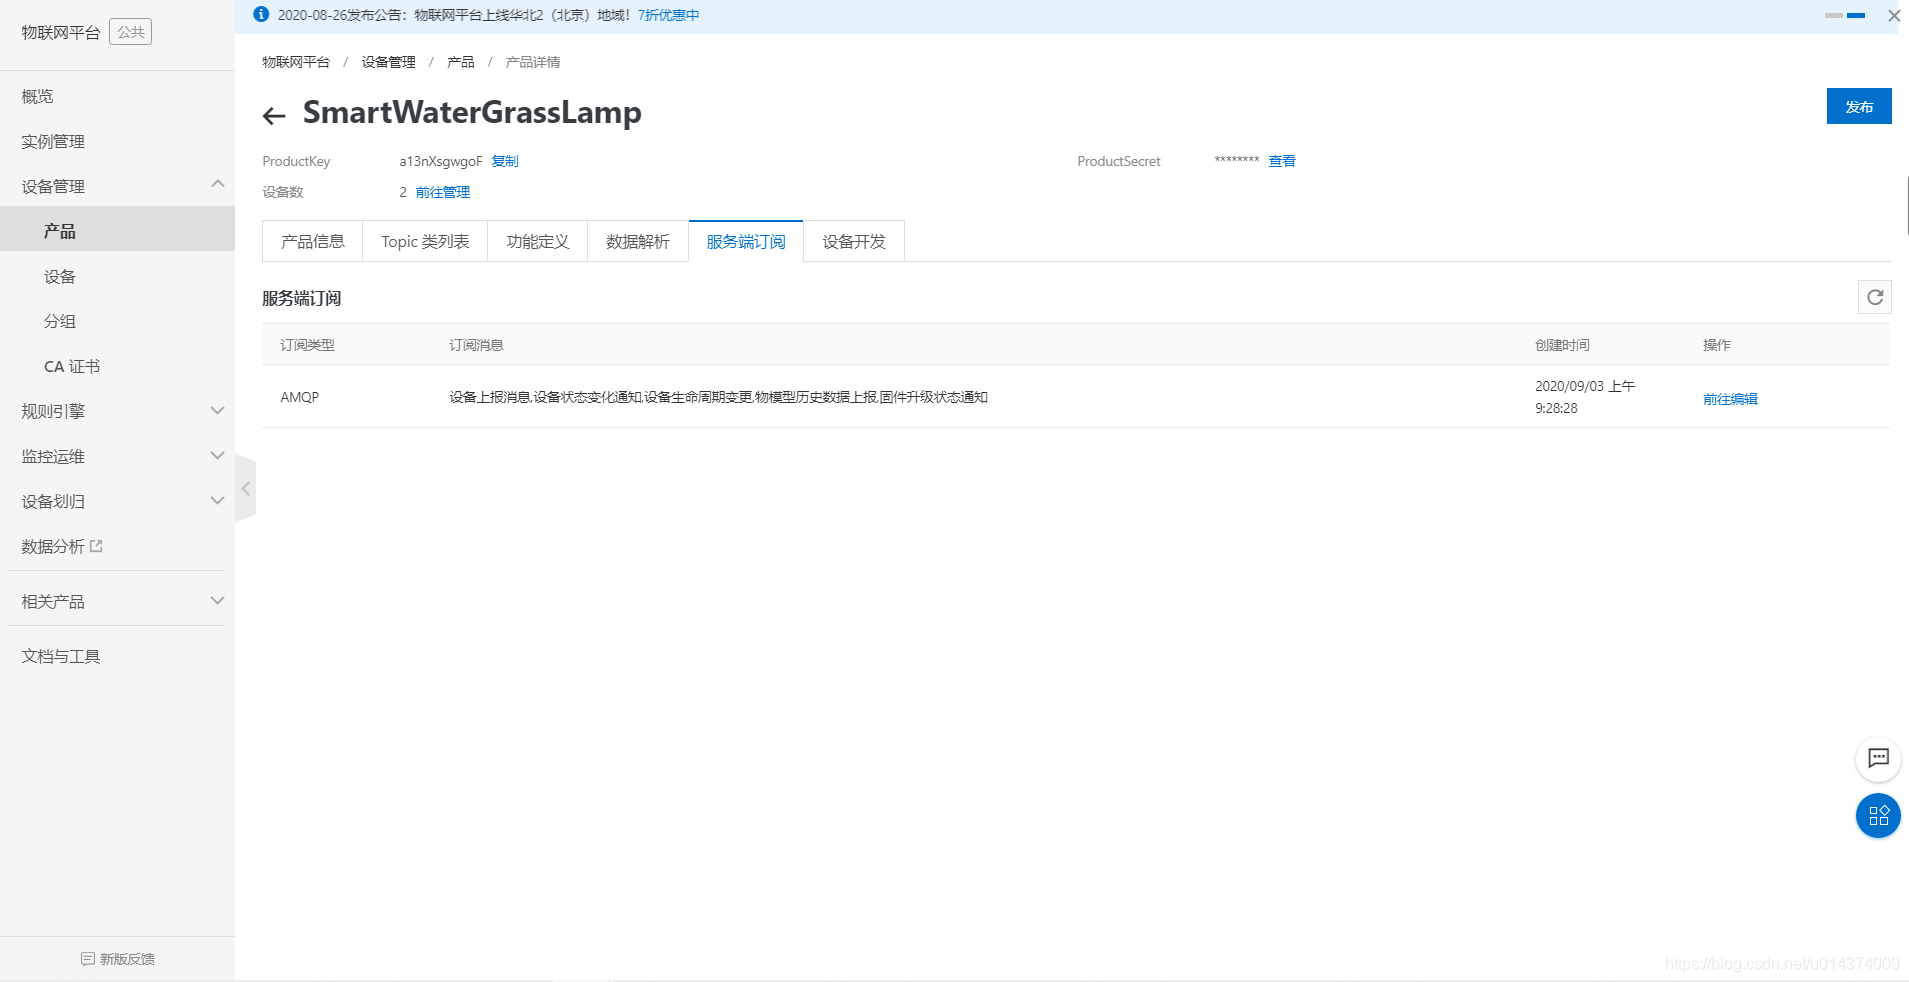
Task: Click the announcement banner page indicator
Action: coord(1845,15)
